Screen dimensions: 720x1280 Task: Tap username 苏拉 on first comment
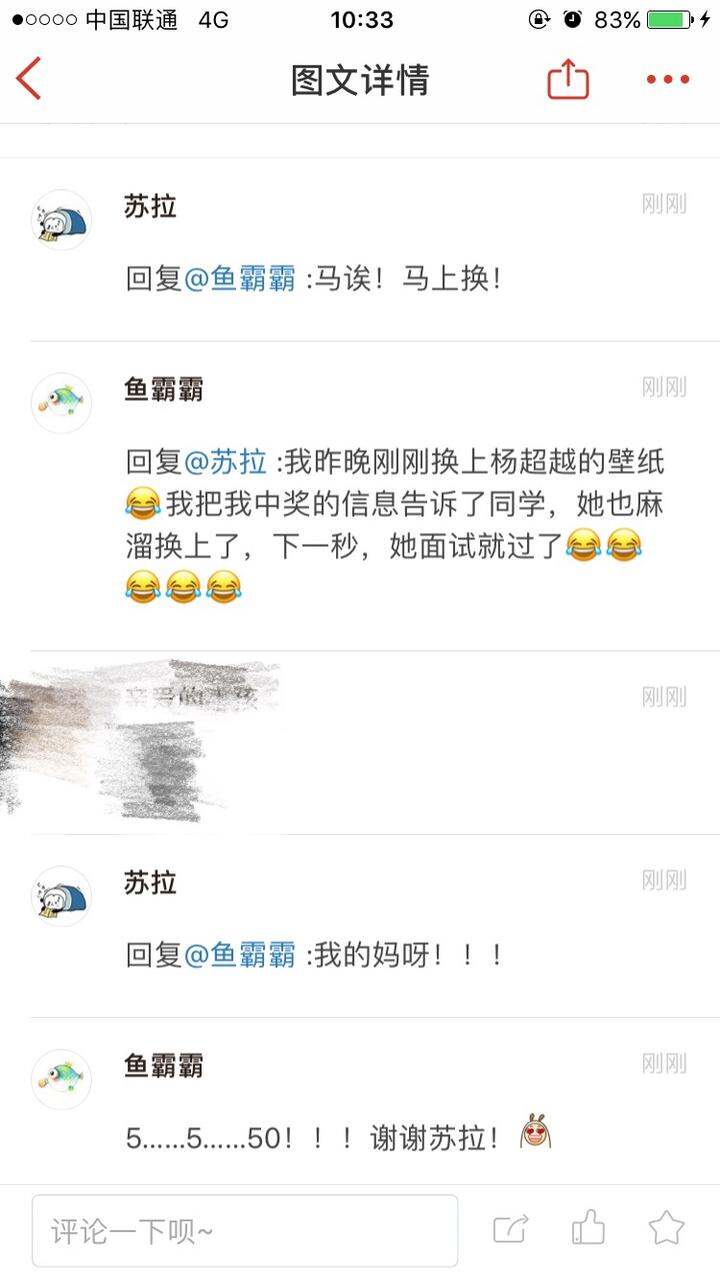click(150, 207)
